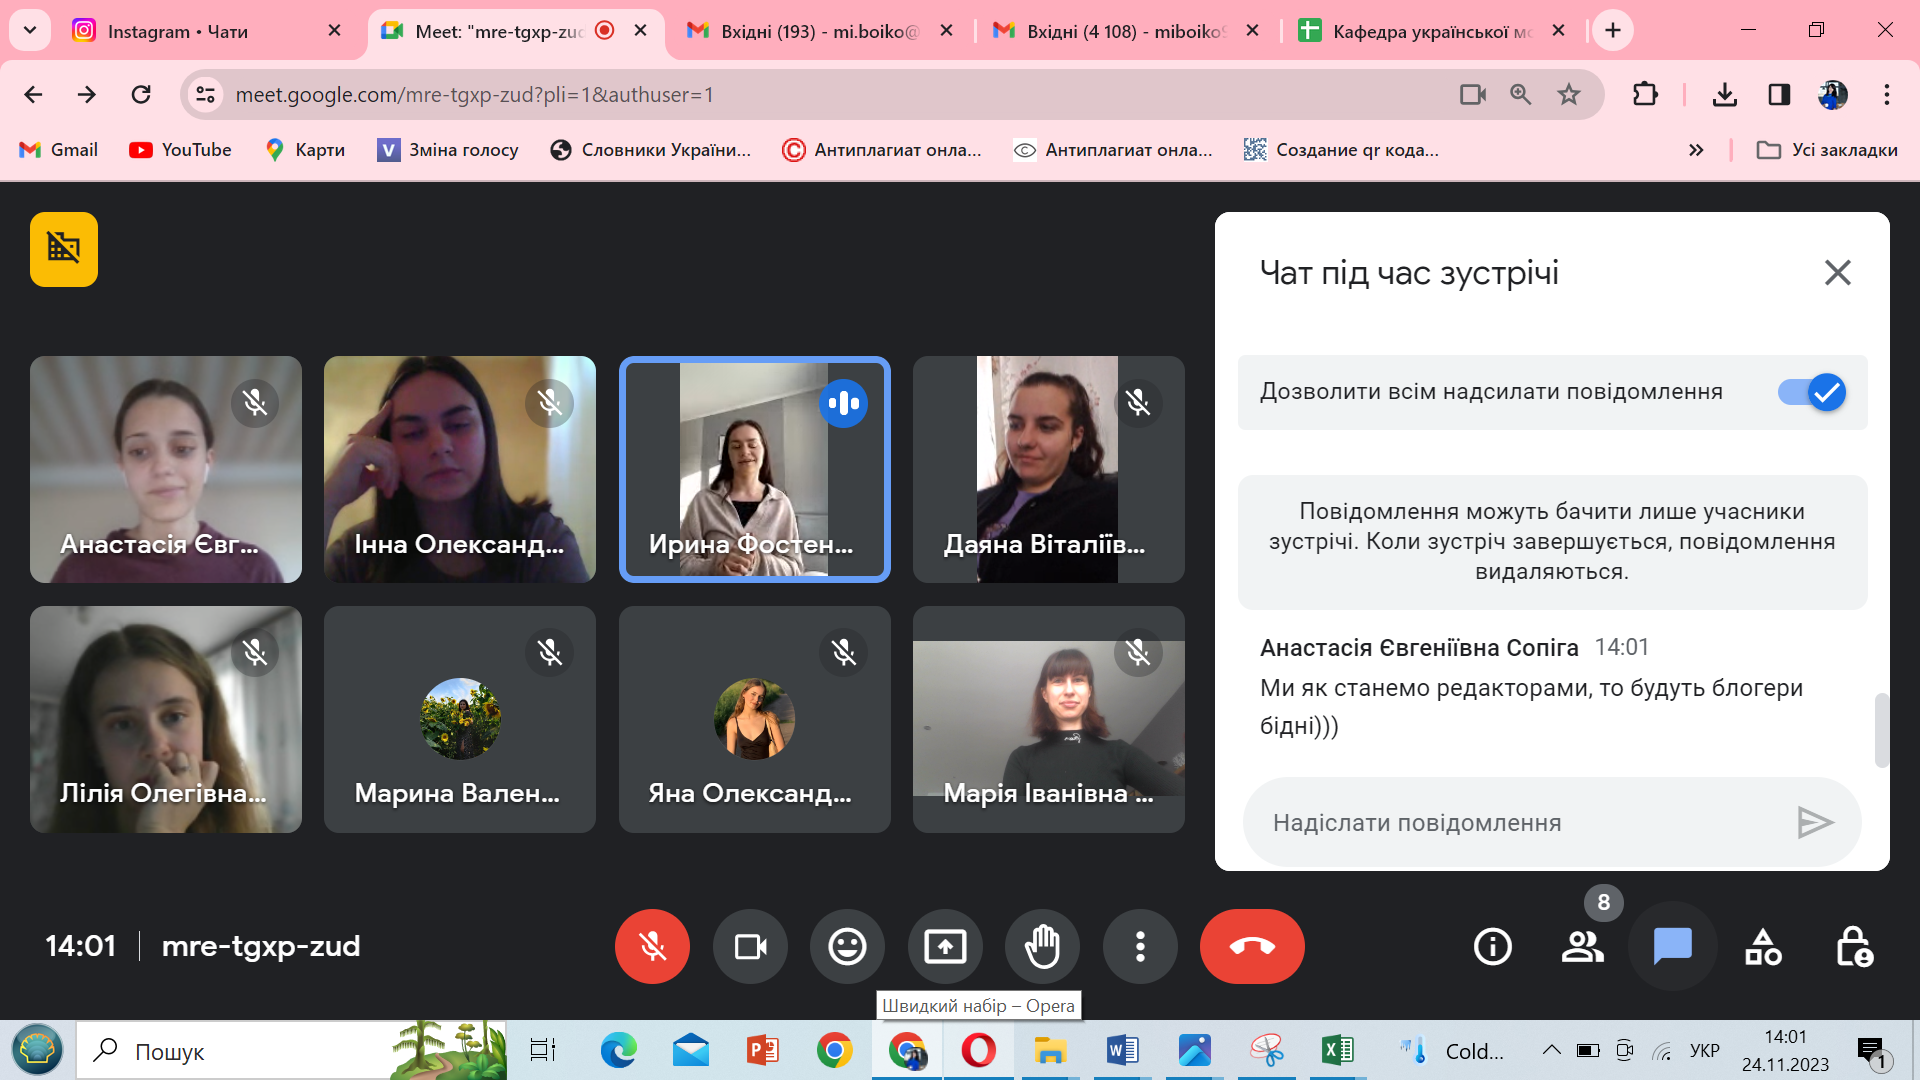This screenshot has height=1080, width=1920.
Task: Click the present screen button
Action: tap(945, 946)
